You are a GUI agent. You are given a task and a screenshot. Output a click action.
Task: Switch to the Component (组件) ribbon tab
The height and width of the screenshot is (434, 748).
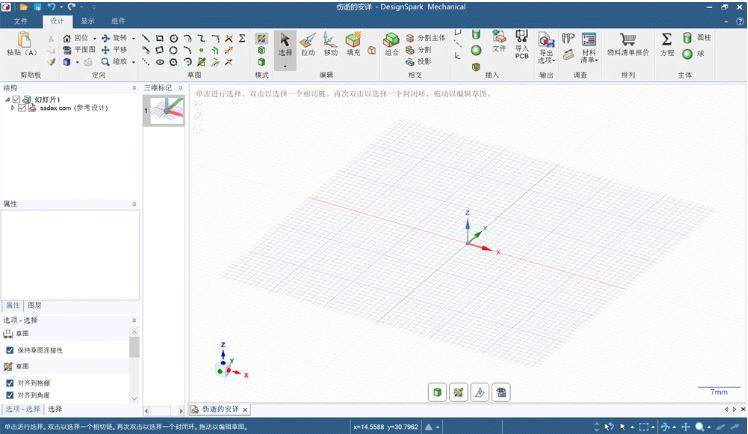click(x=118, y=21)
